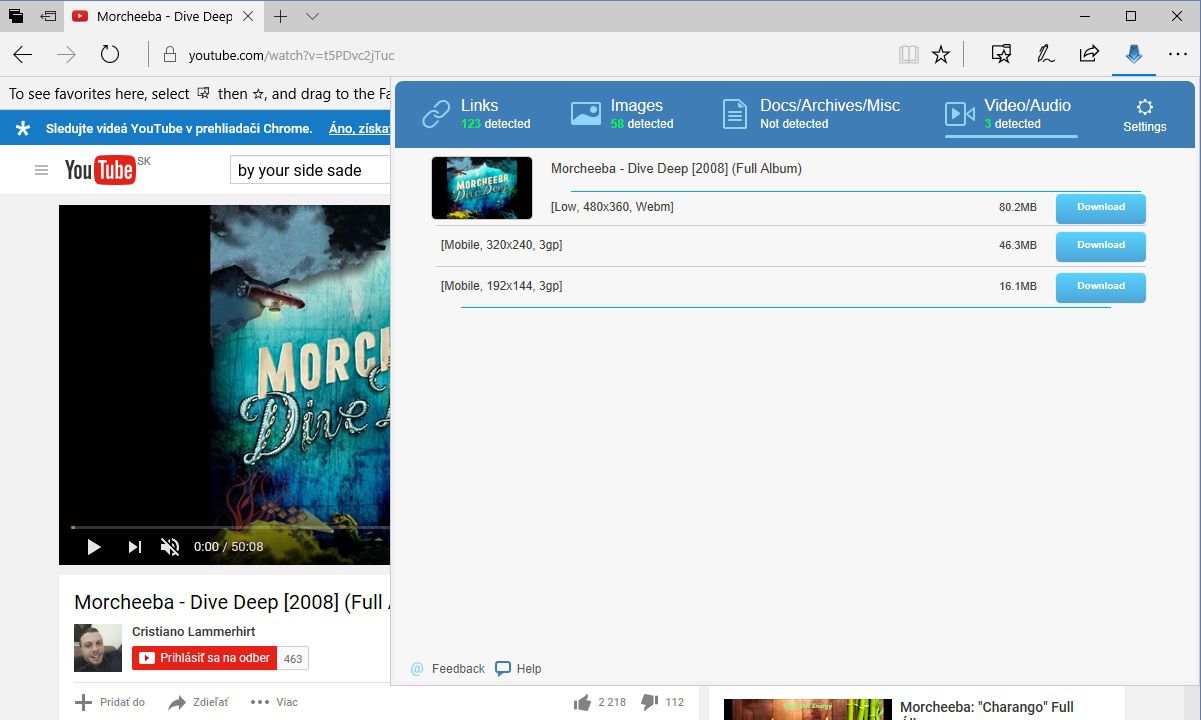Click the padlock site info icon
The width and height of the screenshot is (1201, 720).
click(169, 55)
